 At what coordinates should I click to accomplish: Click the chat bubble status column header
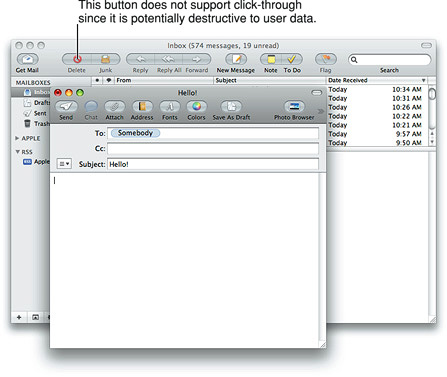pyautogui.click(x=109, y=80)
